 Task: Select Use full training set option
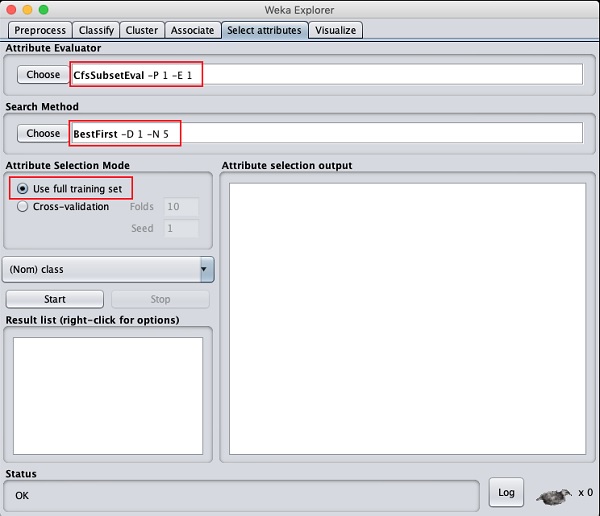coord(70,189)
